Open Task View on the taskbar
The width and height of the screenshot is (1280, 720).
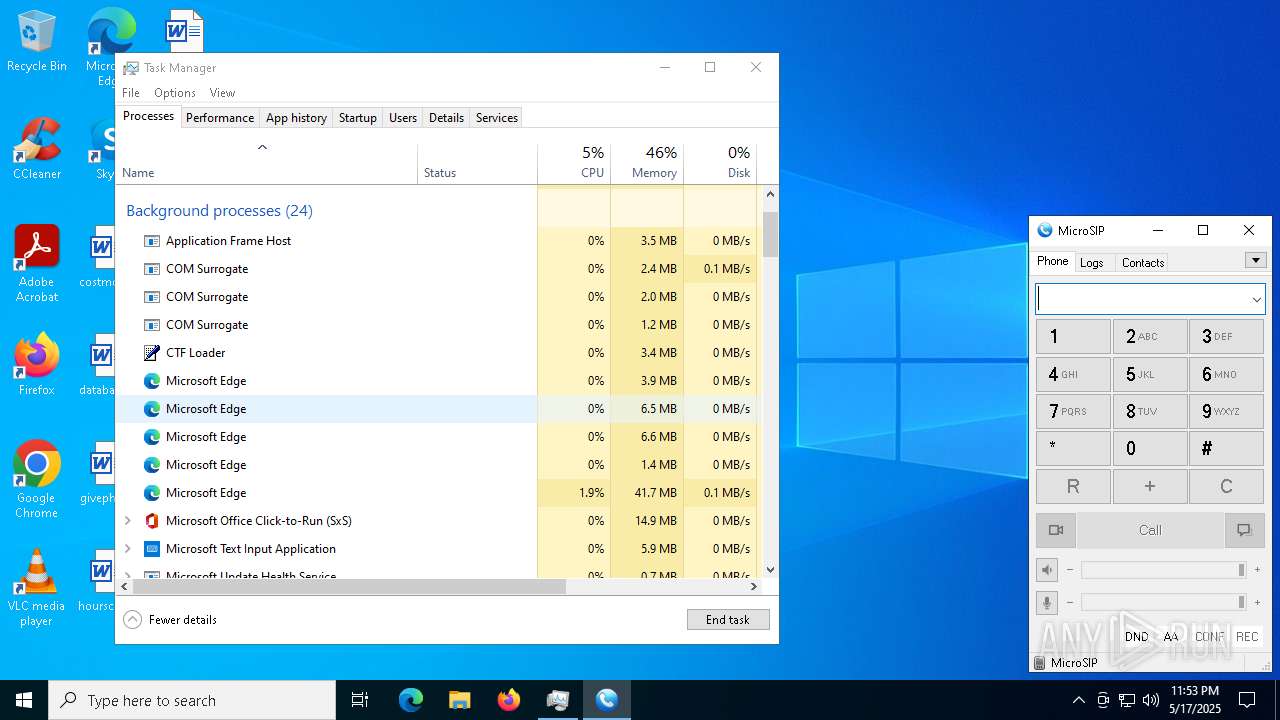(x=360, y=700)
